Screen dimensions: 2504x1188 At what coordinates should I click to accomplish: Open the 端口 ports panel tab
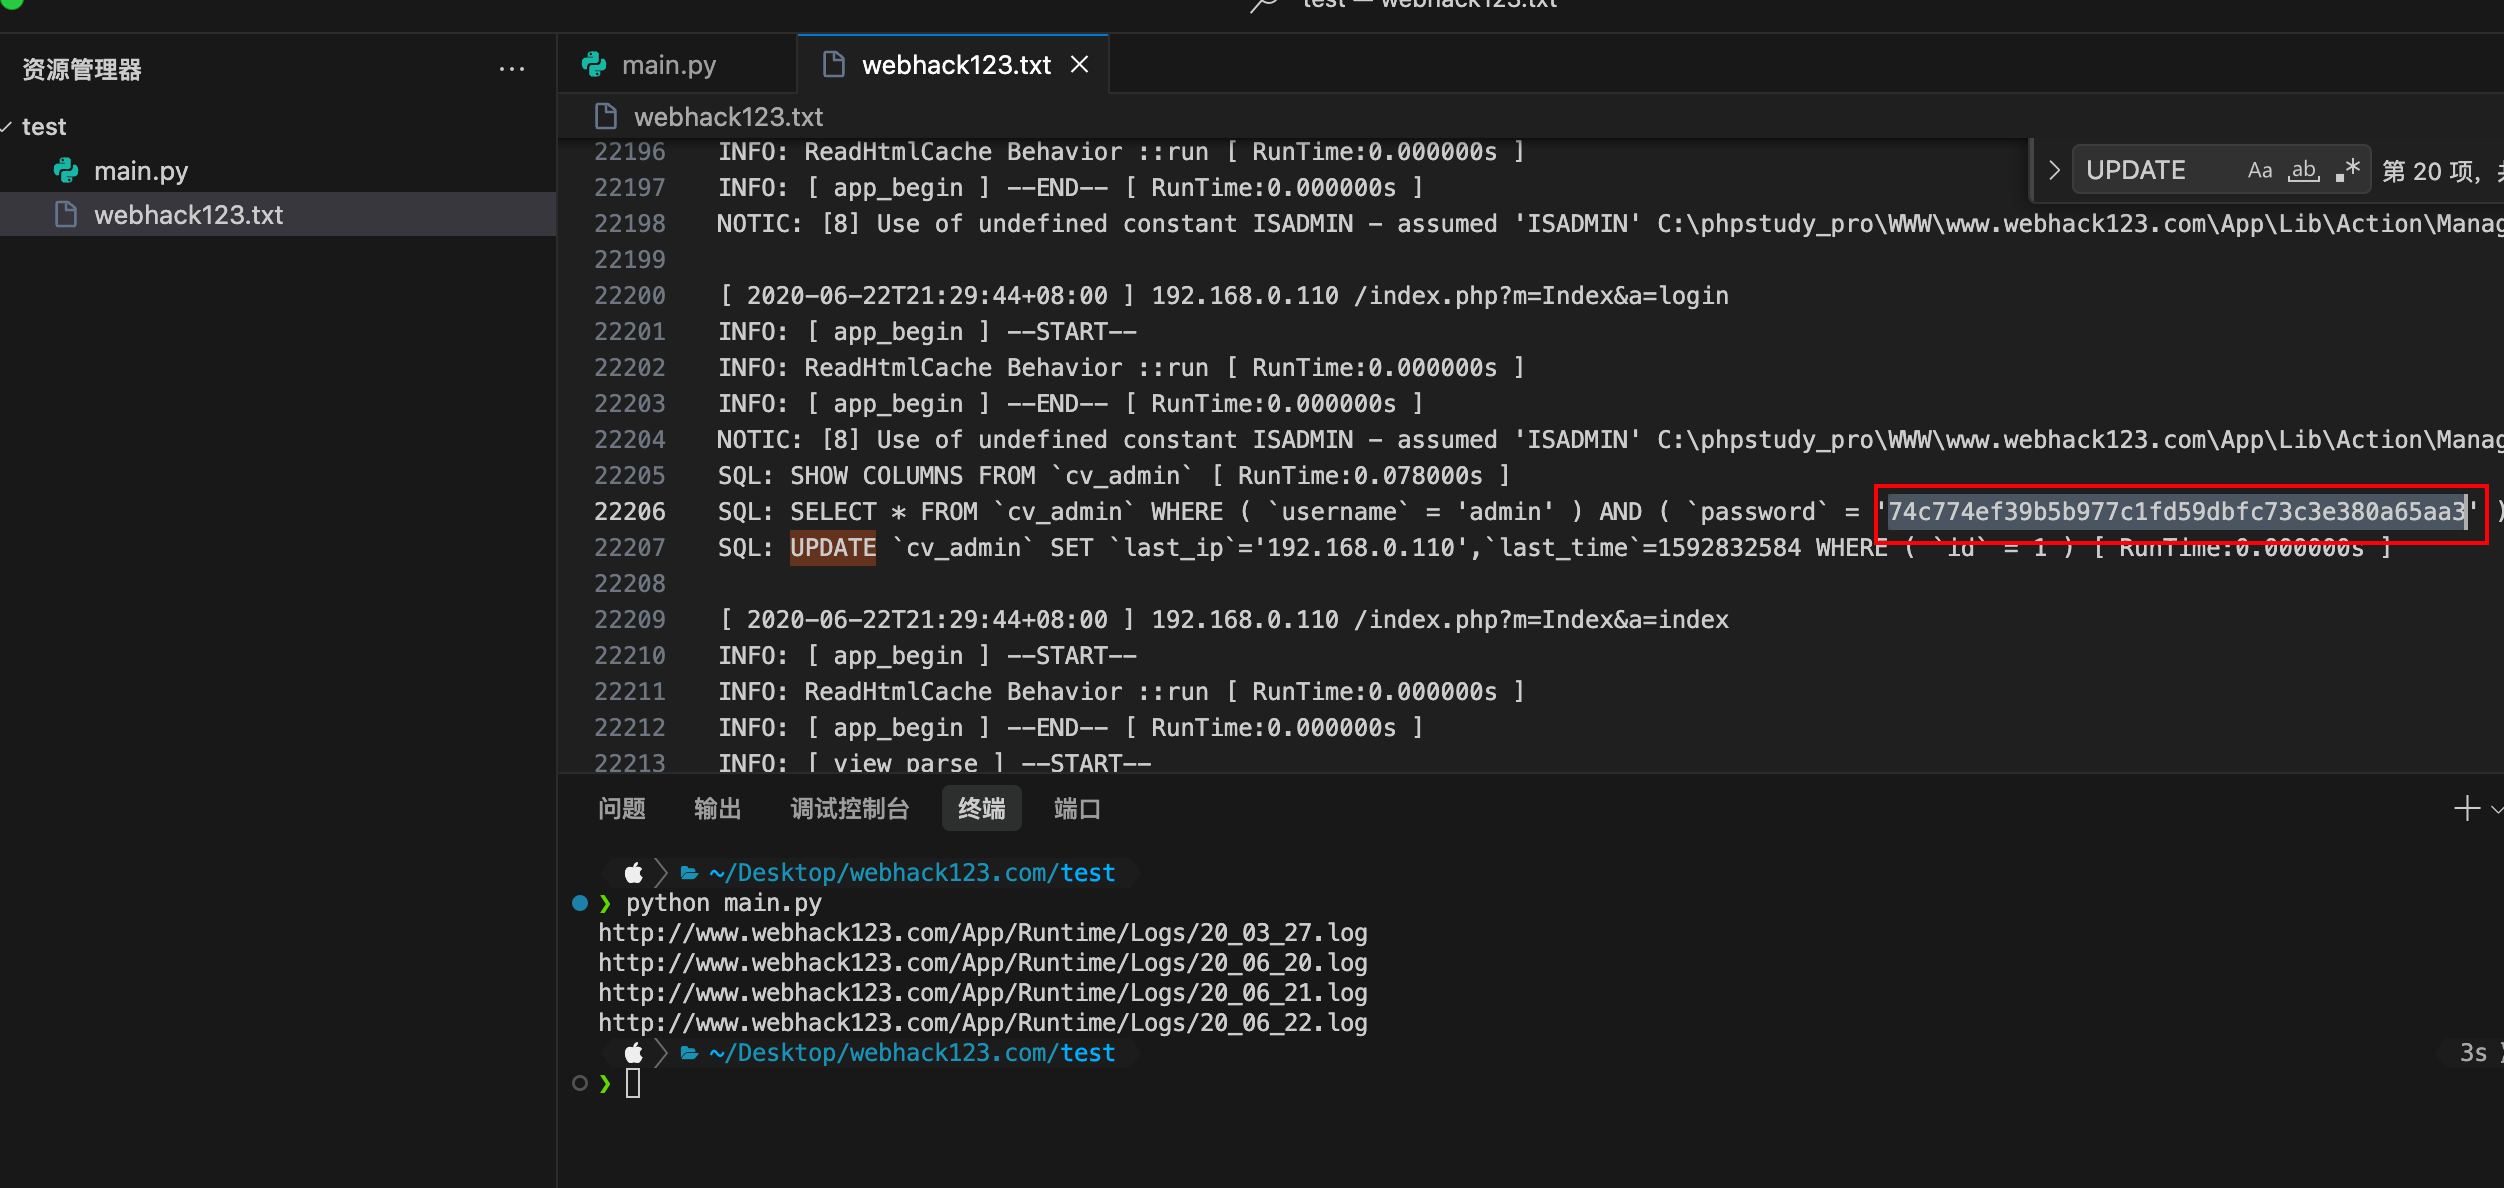(1078, 808)
